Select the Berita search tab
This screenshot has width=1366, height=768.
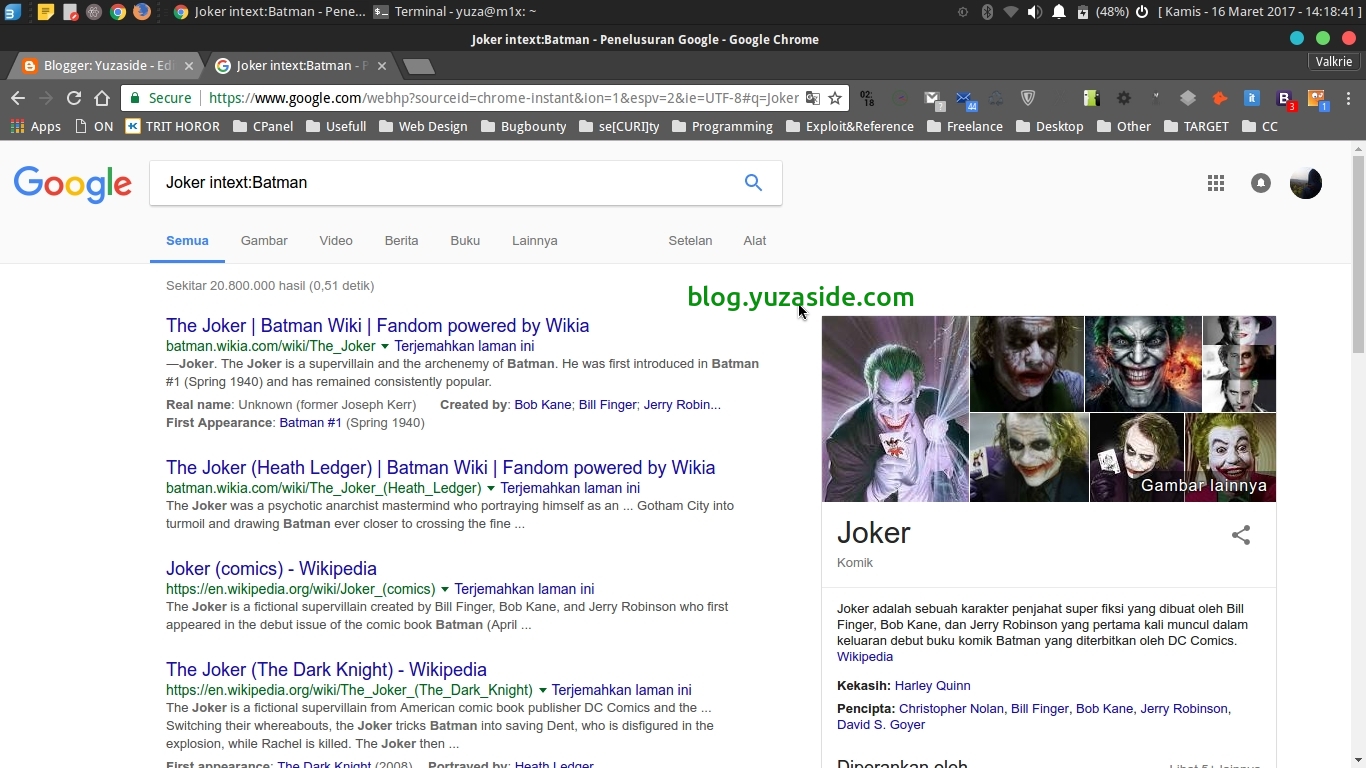[401, 241]
